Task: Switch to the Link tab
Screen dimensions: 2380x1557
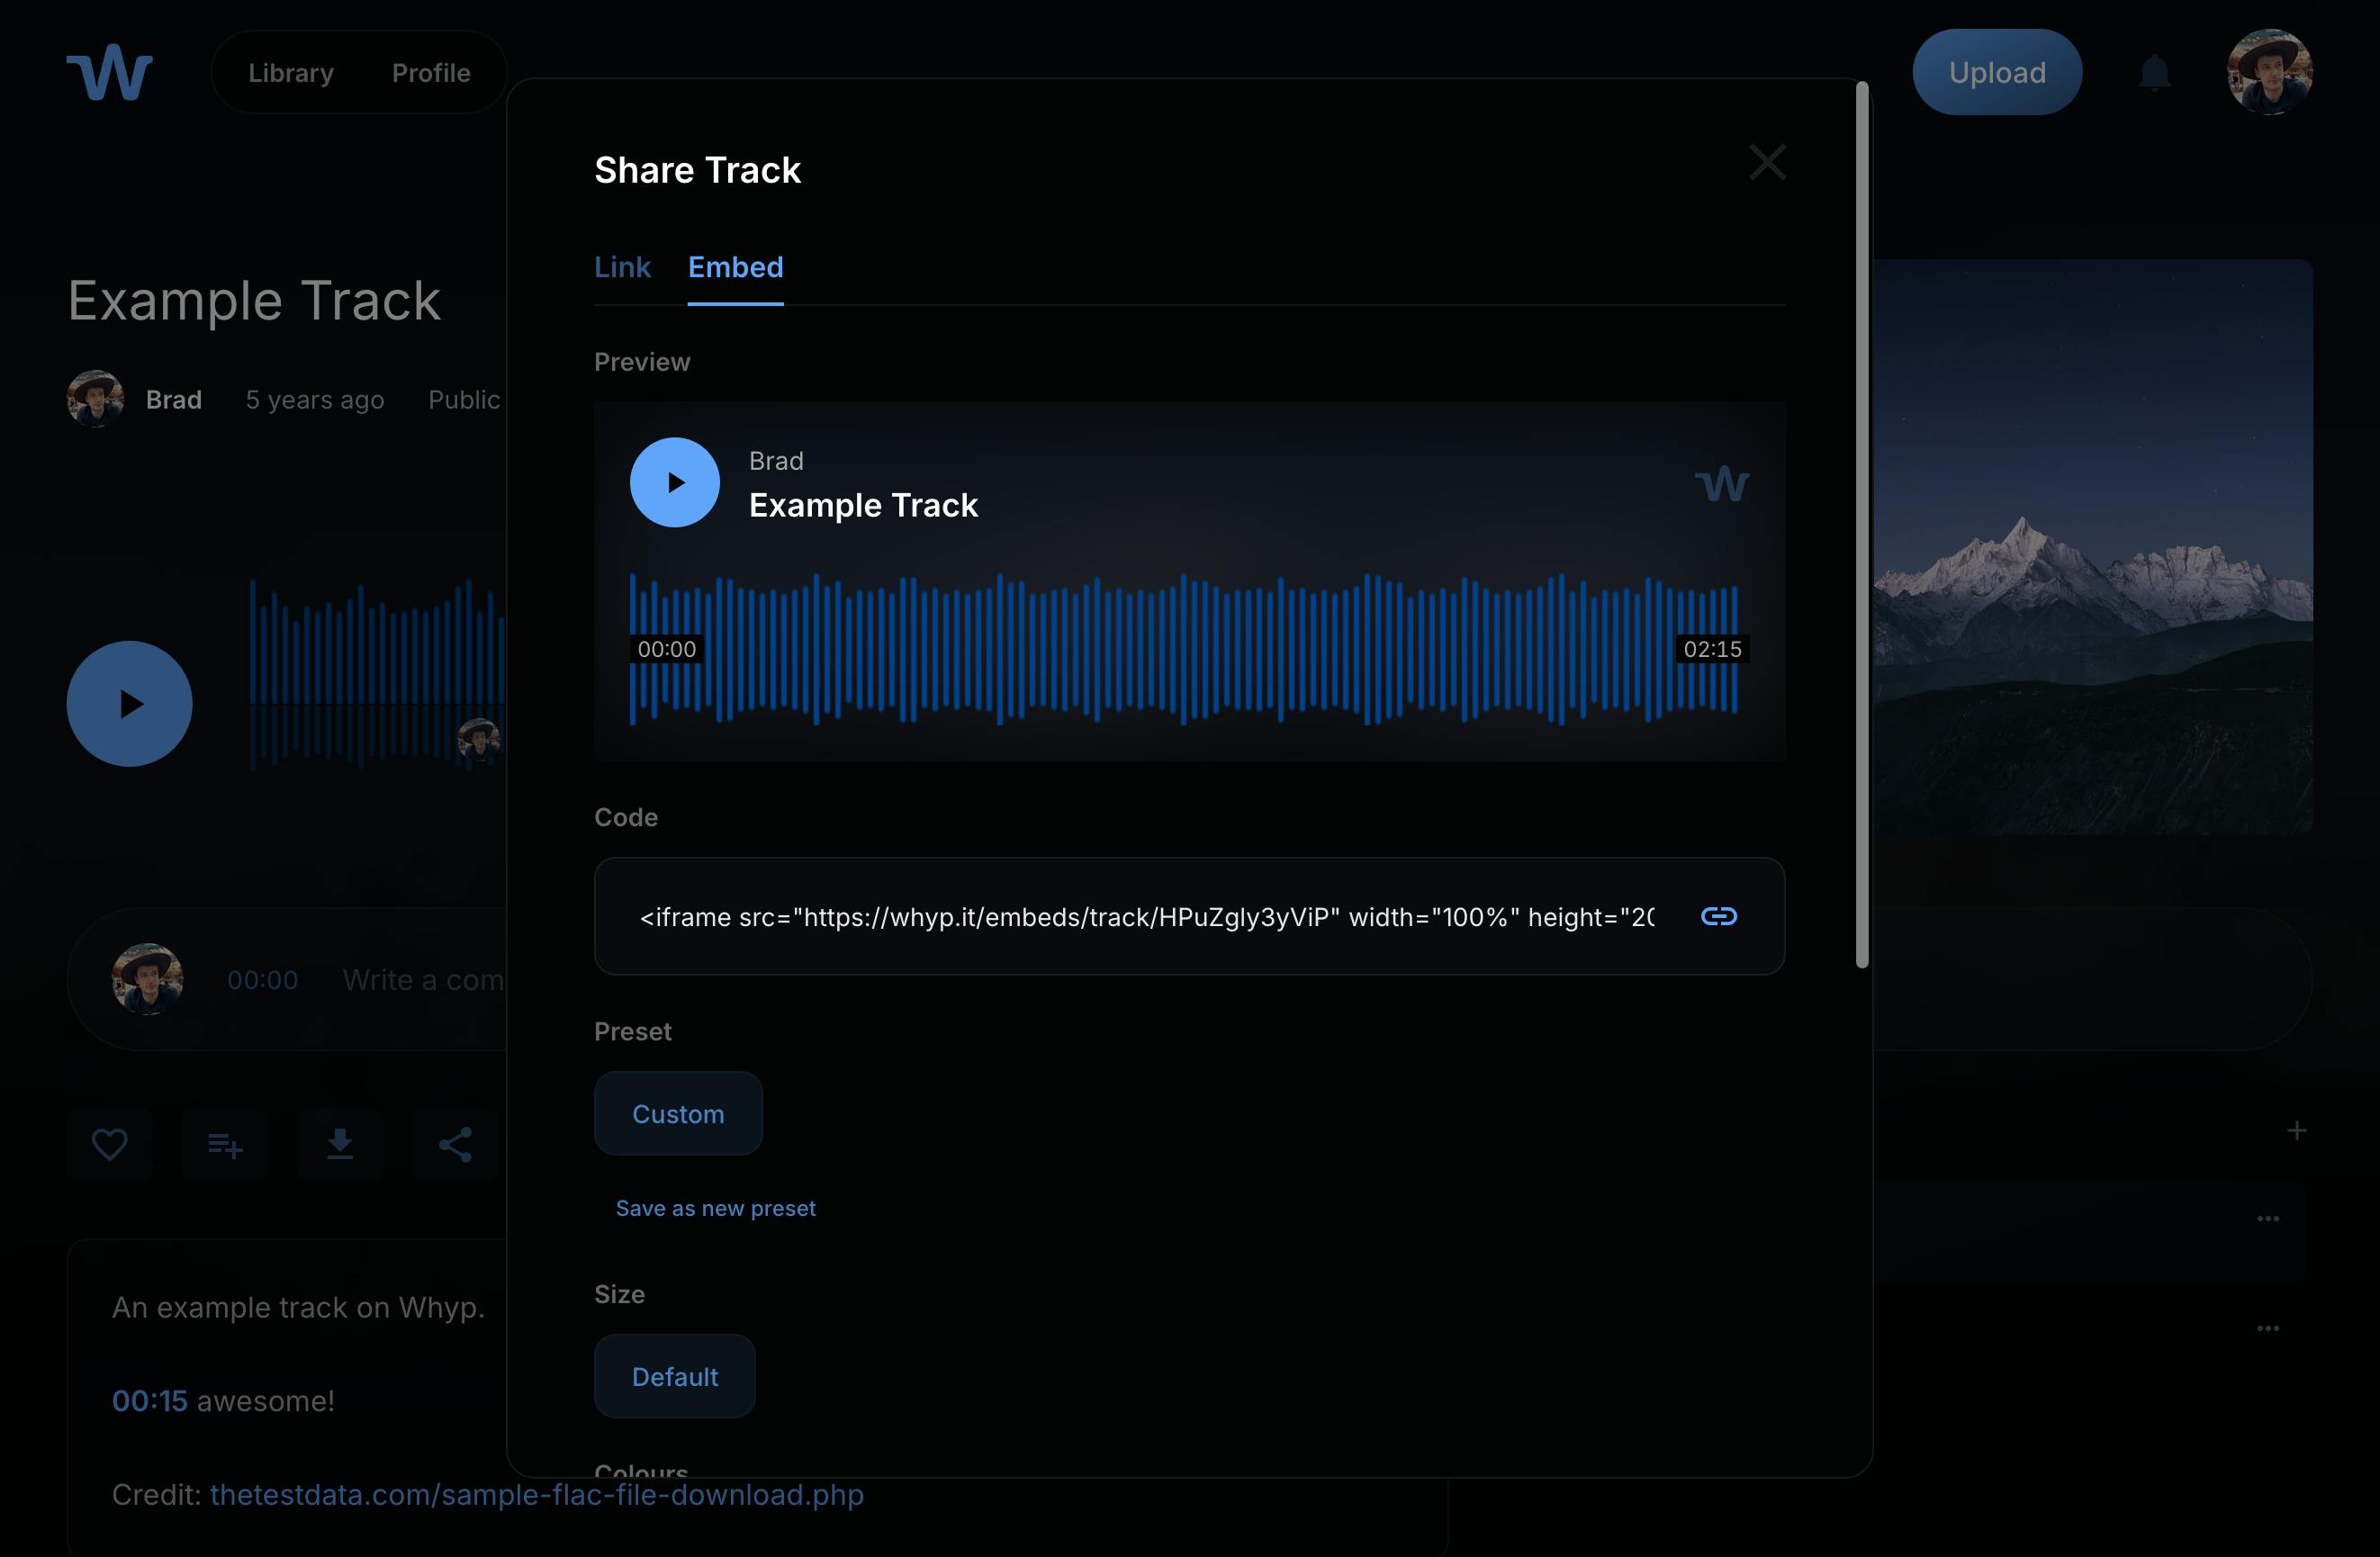Action: coord(622,267)
